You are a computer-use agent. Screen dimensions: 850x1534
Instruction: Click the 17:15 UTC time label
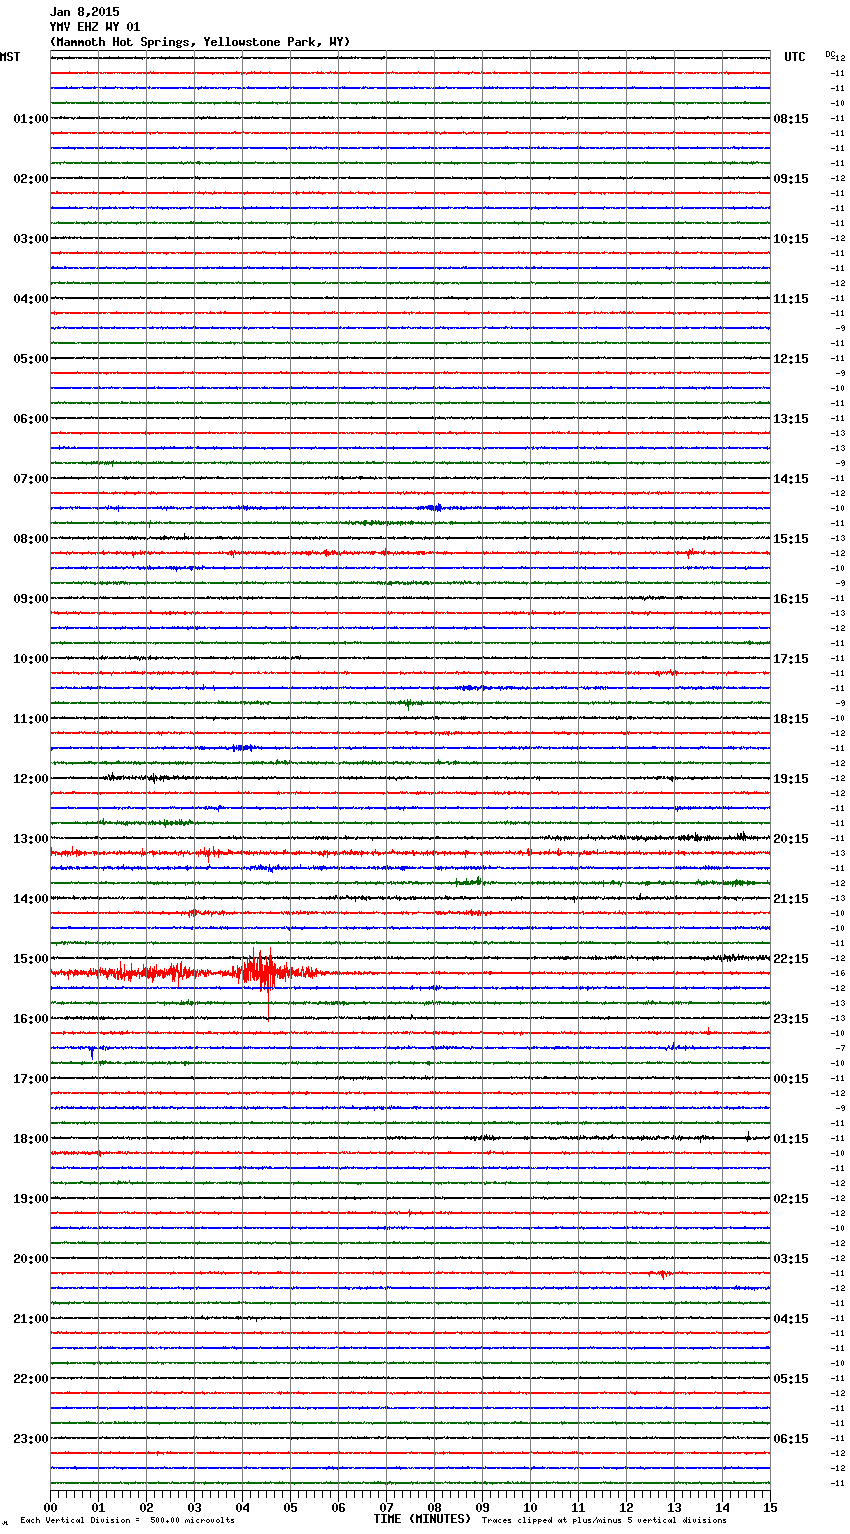791,659
